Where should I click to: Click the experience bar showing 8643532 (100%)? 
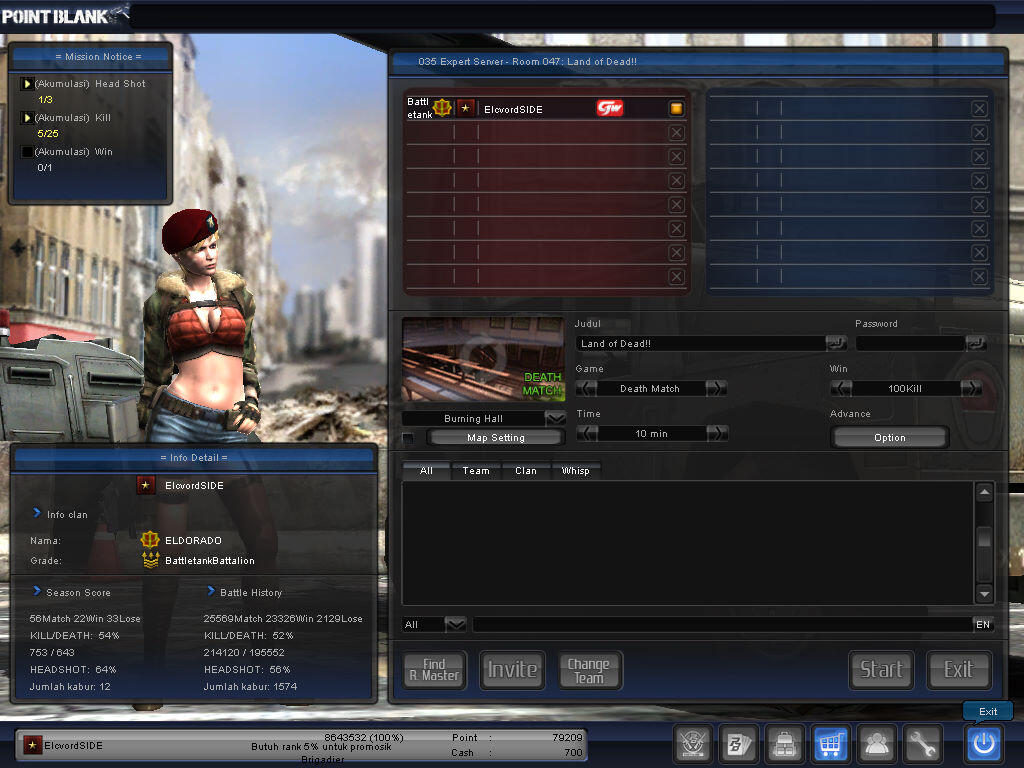(x=364, y=737)
